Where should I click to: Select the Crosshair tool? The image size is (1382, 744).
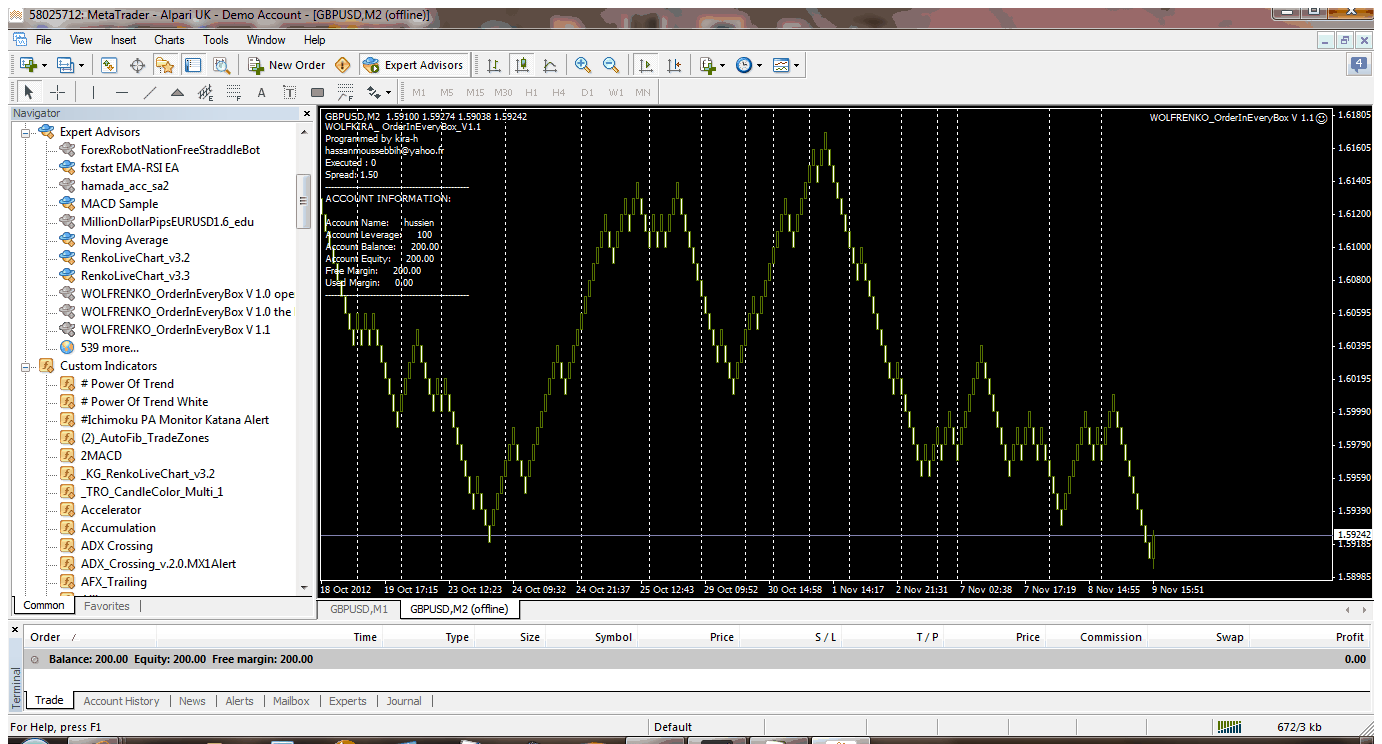[x=58, y=93]
